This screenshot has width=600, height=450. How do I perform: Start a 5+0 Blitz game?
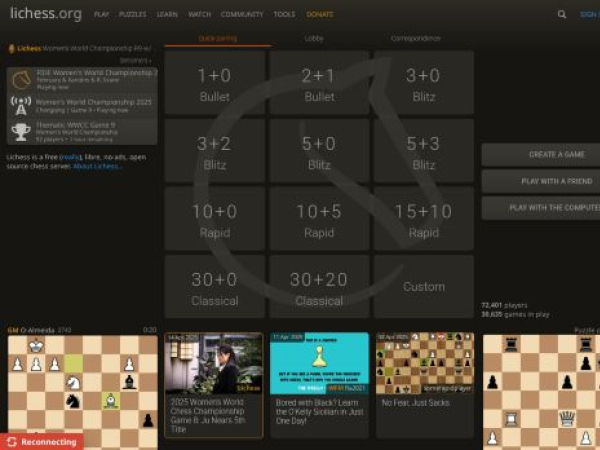[x=319, y=151]
